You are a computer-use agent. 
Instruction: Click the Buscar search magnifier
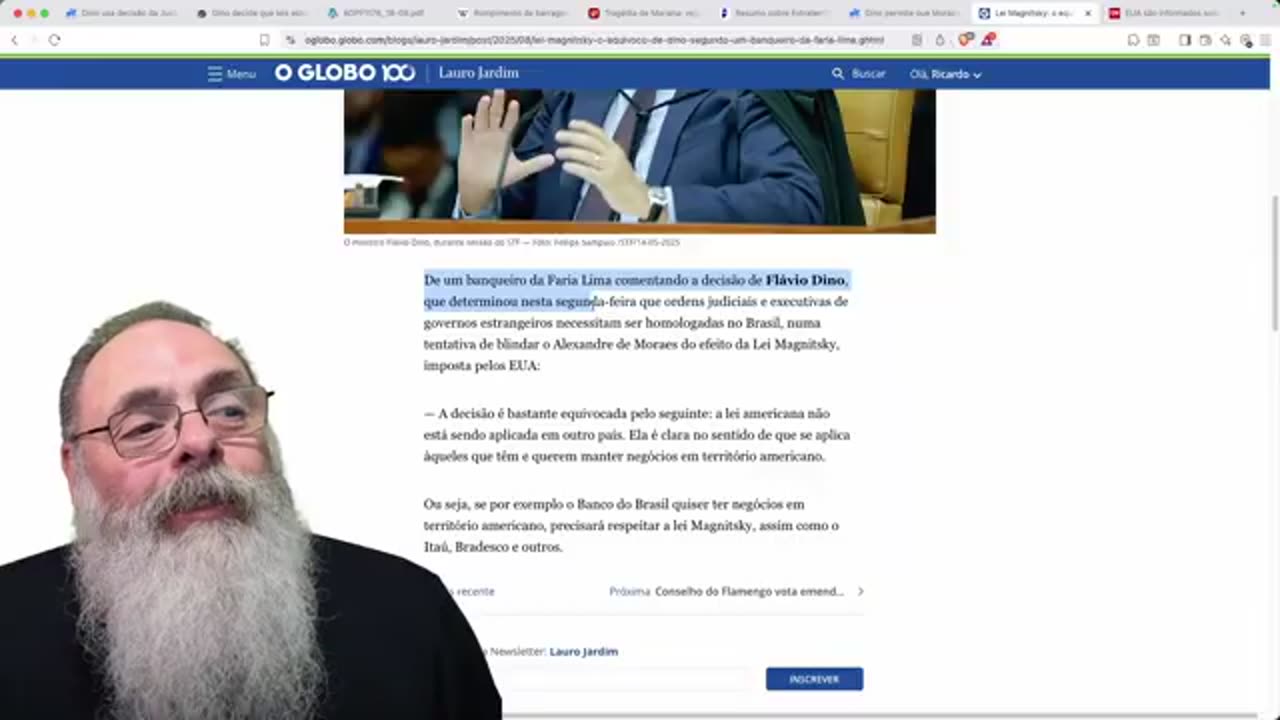point(838,74)
